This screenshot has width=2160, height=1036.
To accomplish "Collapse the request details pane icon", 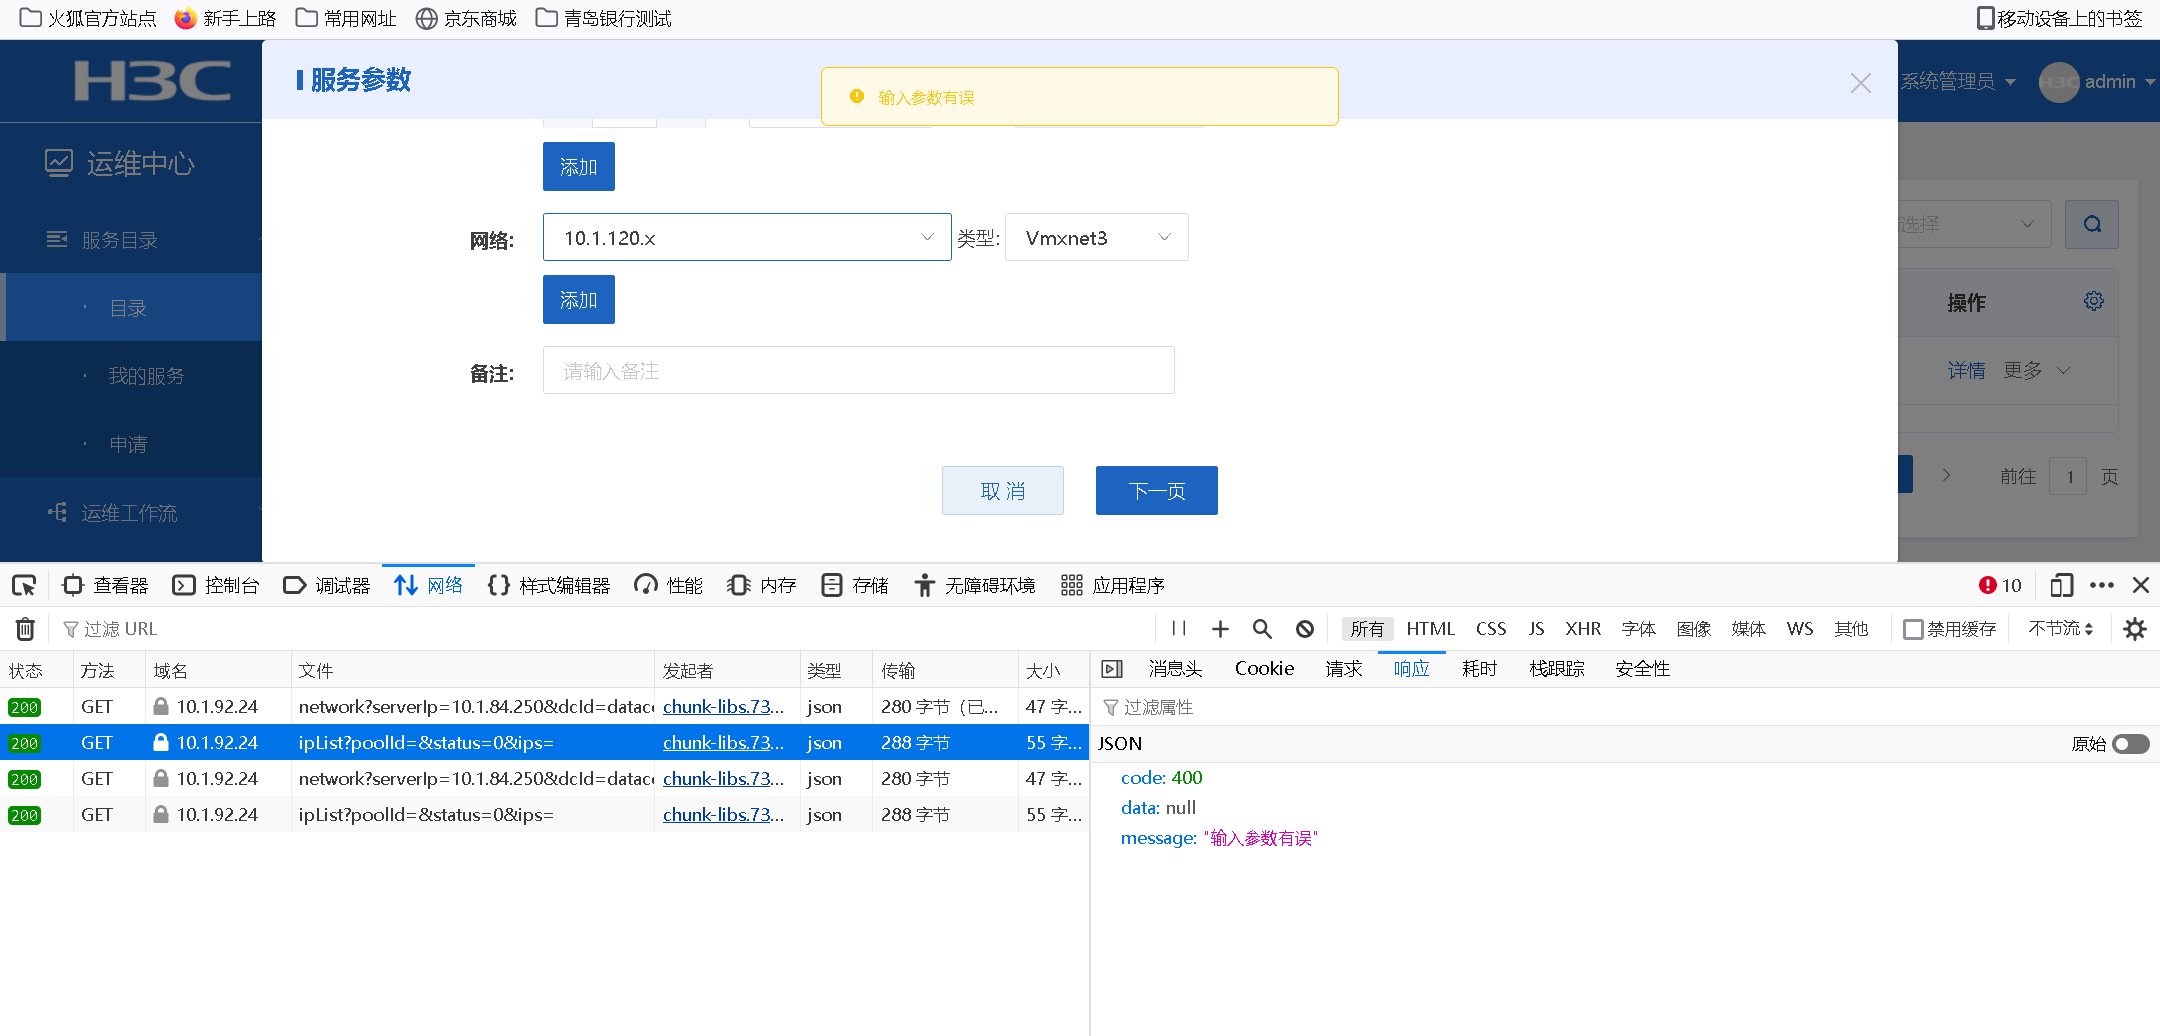I will click(x=1112, y=669).
